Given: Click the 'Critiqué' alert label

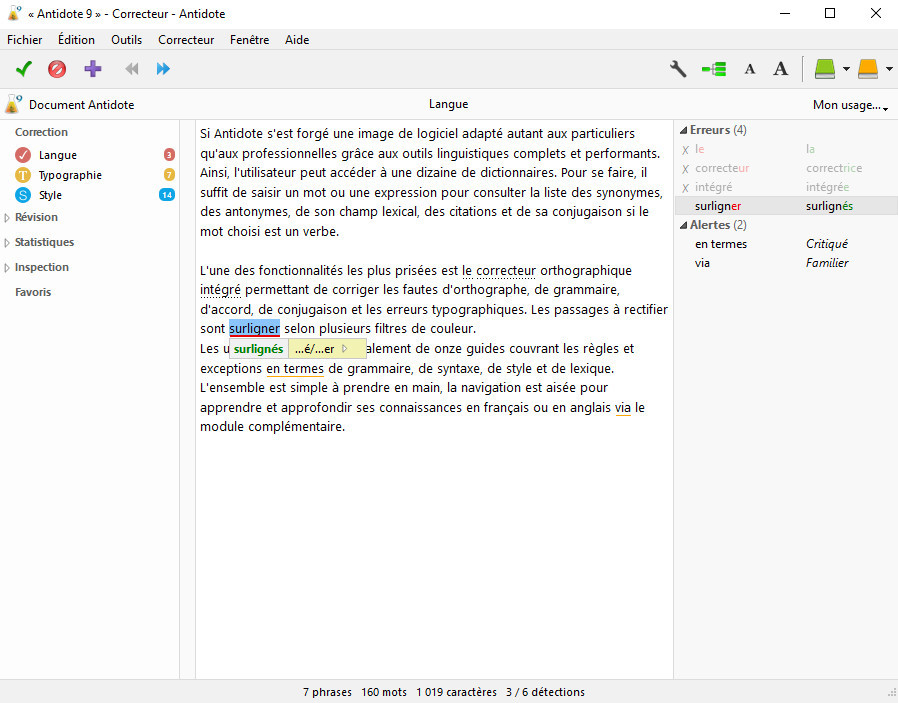Looking at the screenshot, I should tap(826, 244).
